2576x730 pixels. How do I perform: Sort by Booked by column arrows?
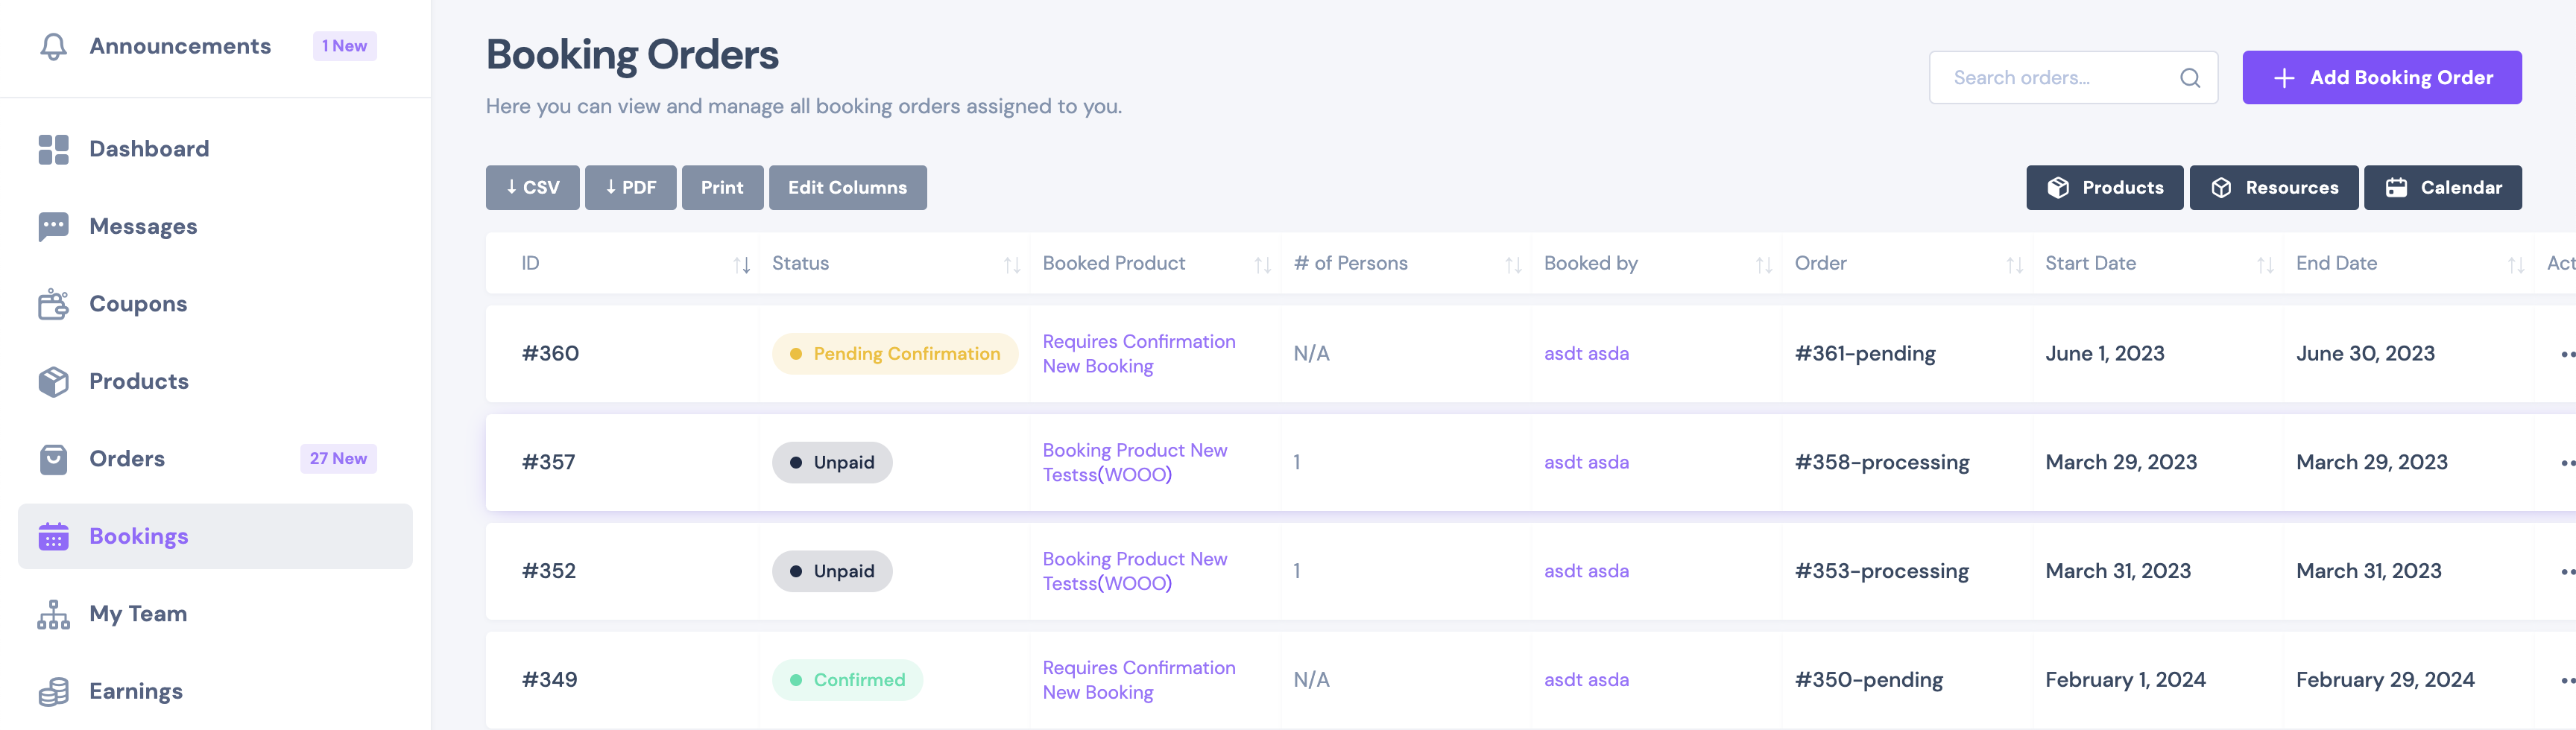click(1764, 264)
